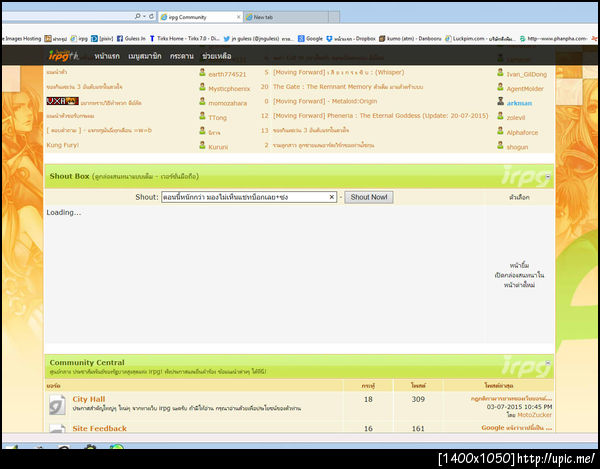Click the user icon beside shogun
600x469 pixels.
pos(500,145)
